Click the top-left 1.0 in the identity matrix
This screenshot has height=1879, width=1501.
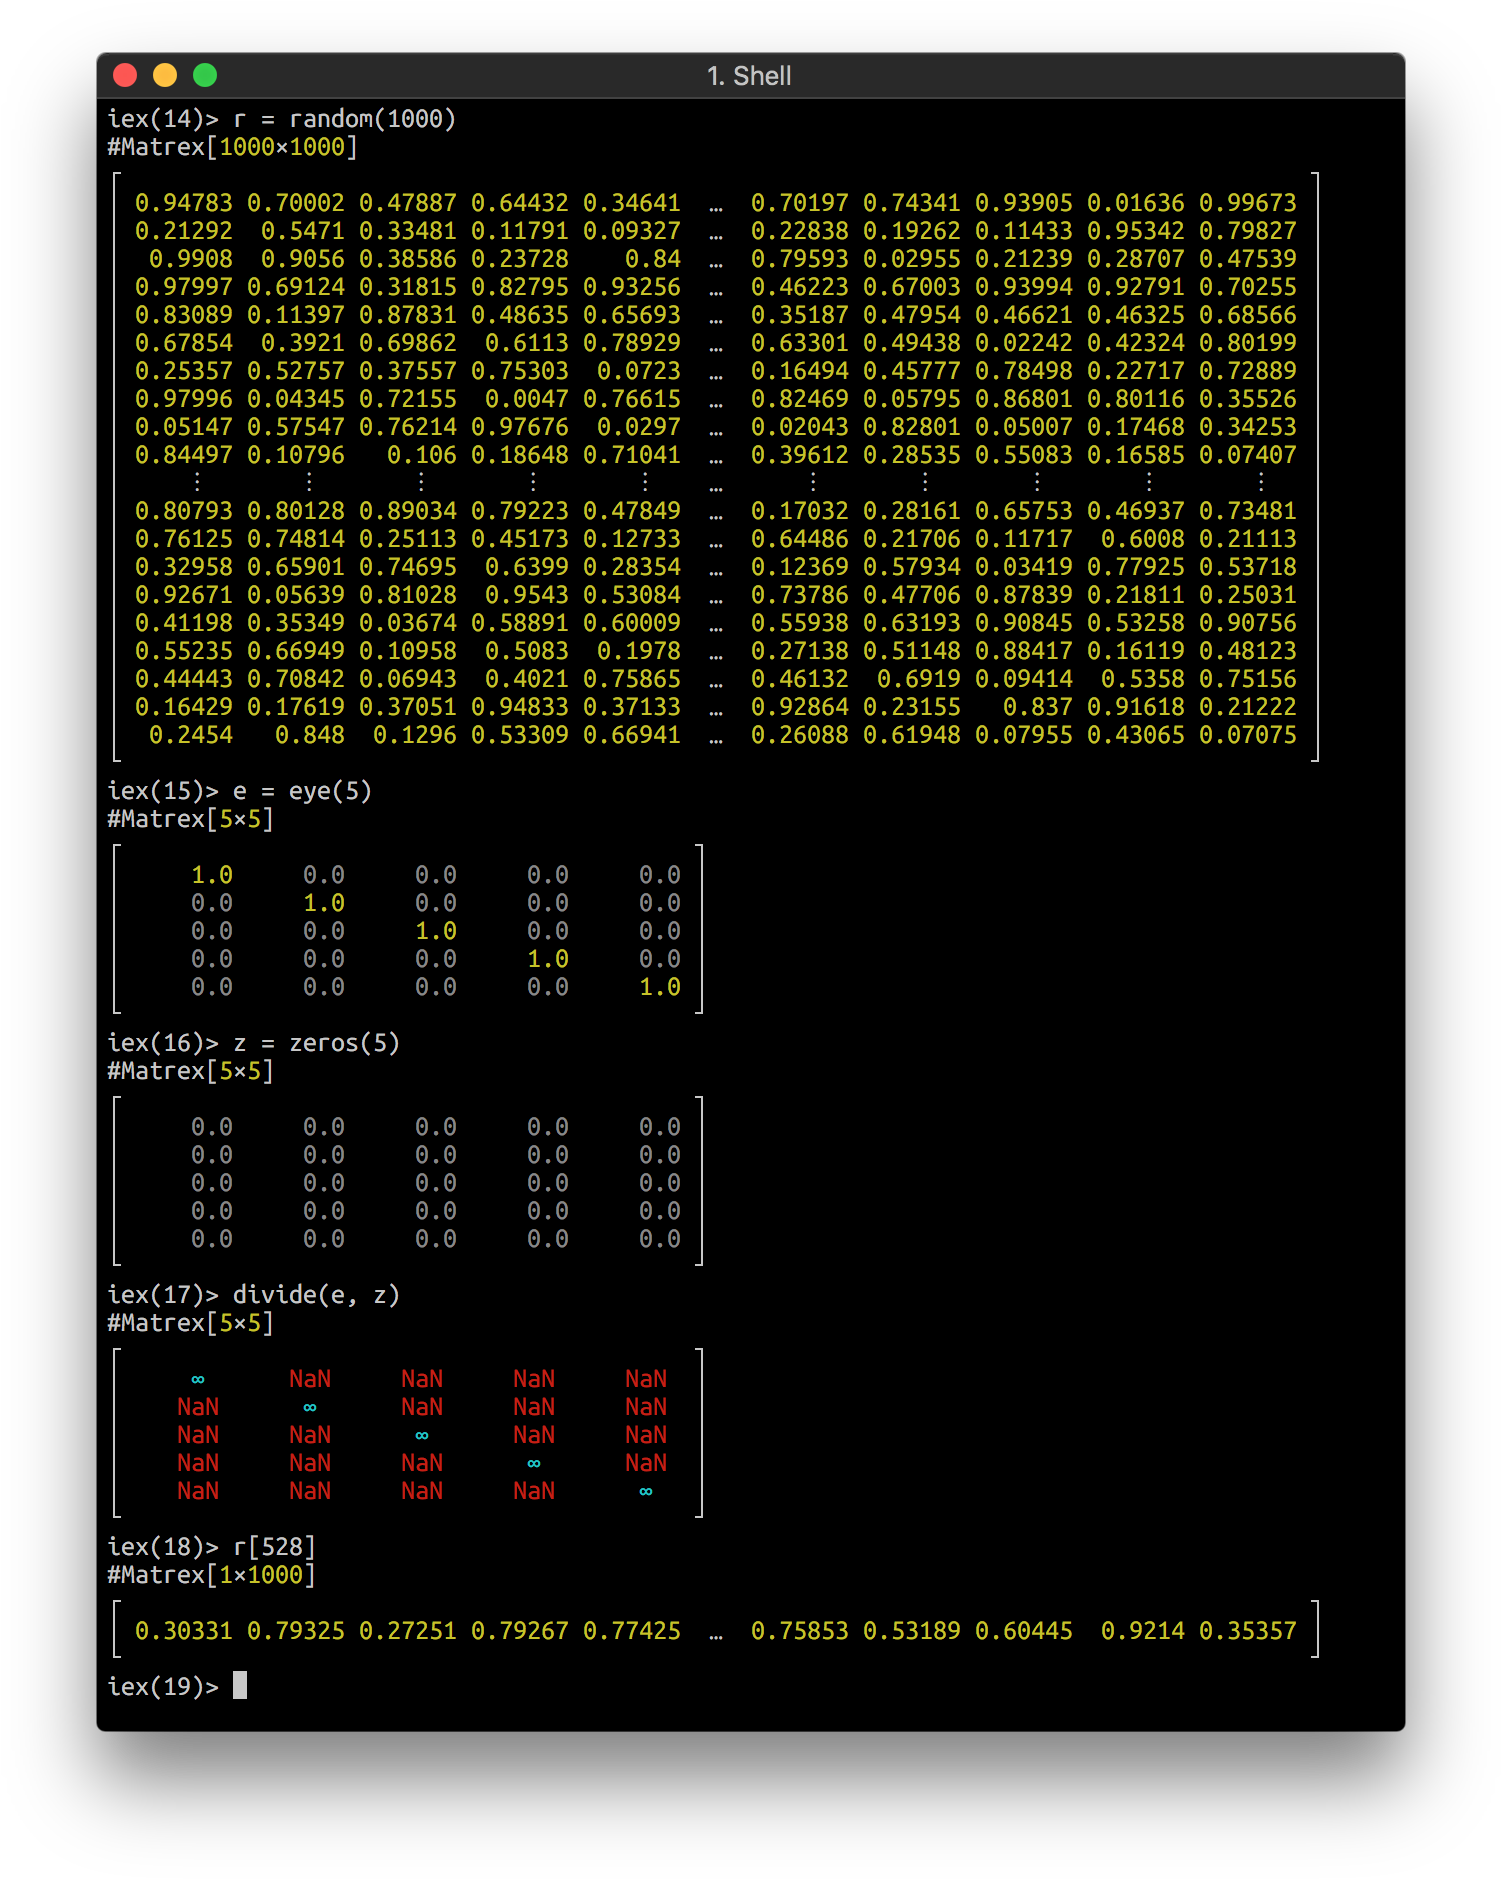coord(212,875)
